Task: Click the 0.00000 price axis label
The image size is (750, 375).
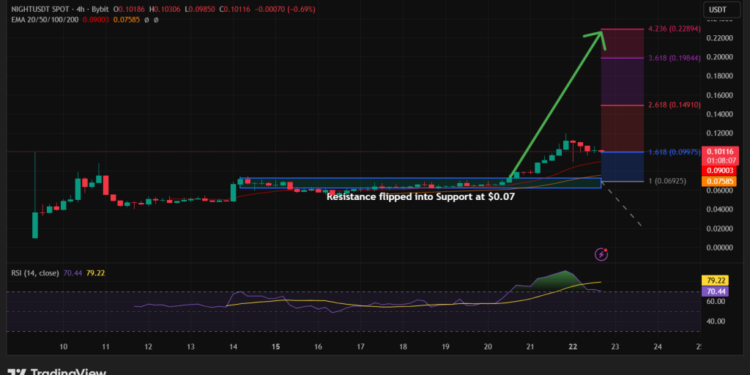Action: [721, 248]
